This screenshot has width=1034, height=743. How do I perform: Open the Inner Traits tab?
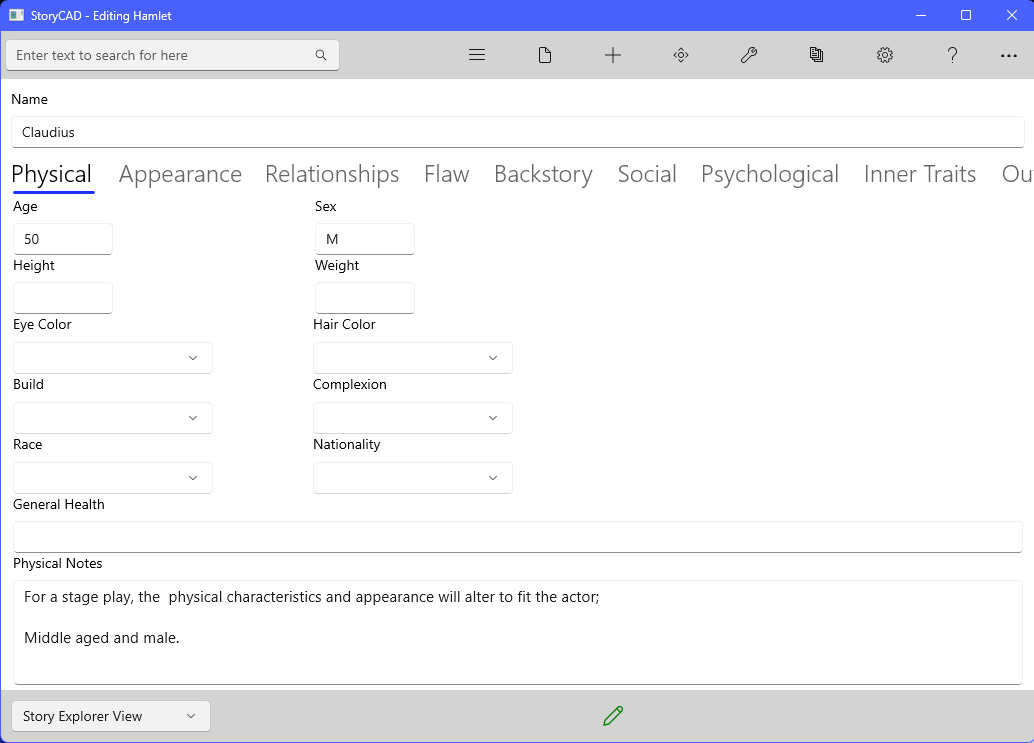(x=920, y=175)
